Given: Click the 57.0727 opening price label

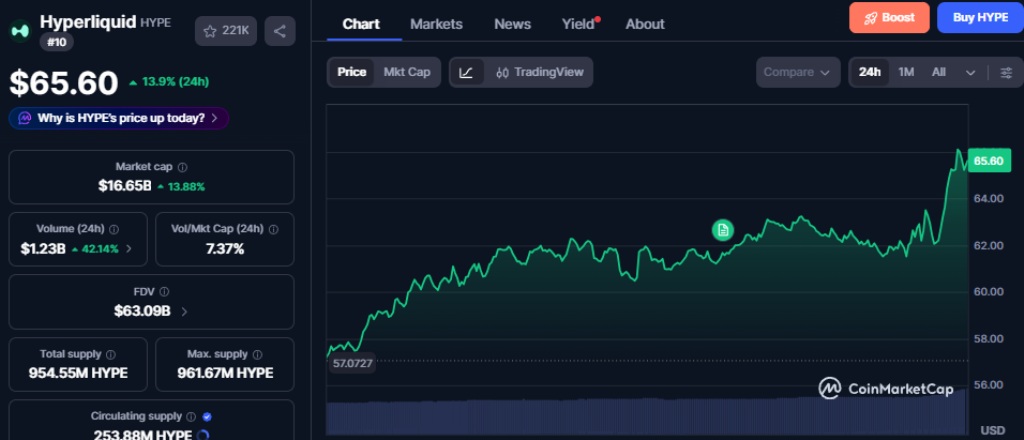Looking at the screenshot, I should [352, 364].
